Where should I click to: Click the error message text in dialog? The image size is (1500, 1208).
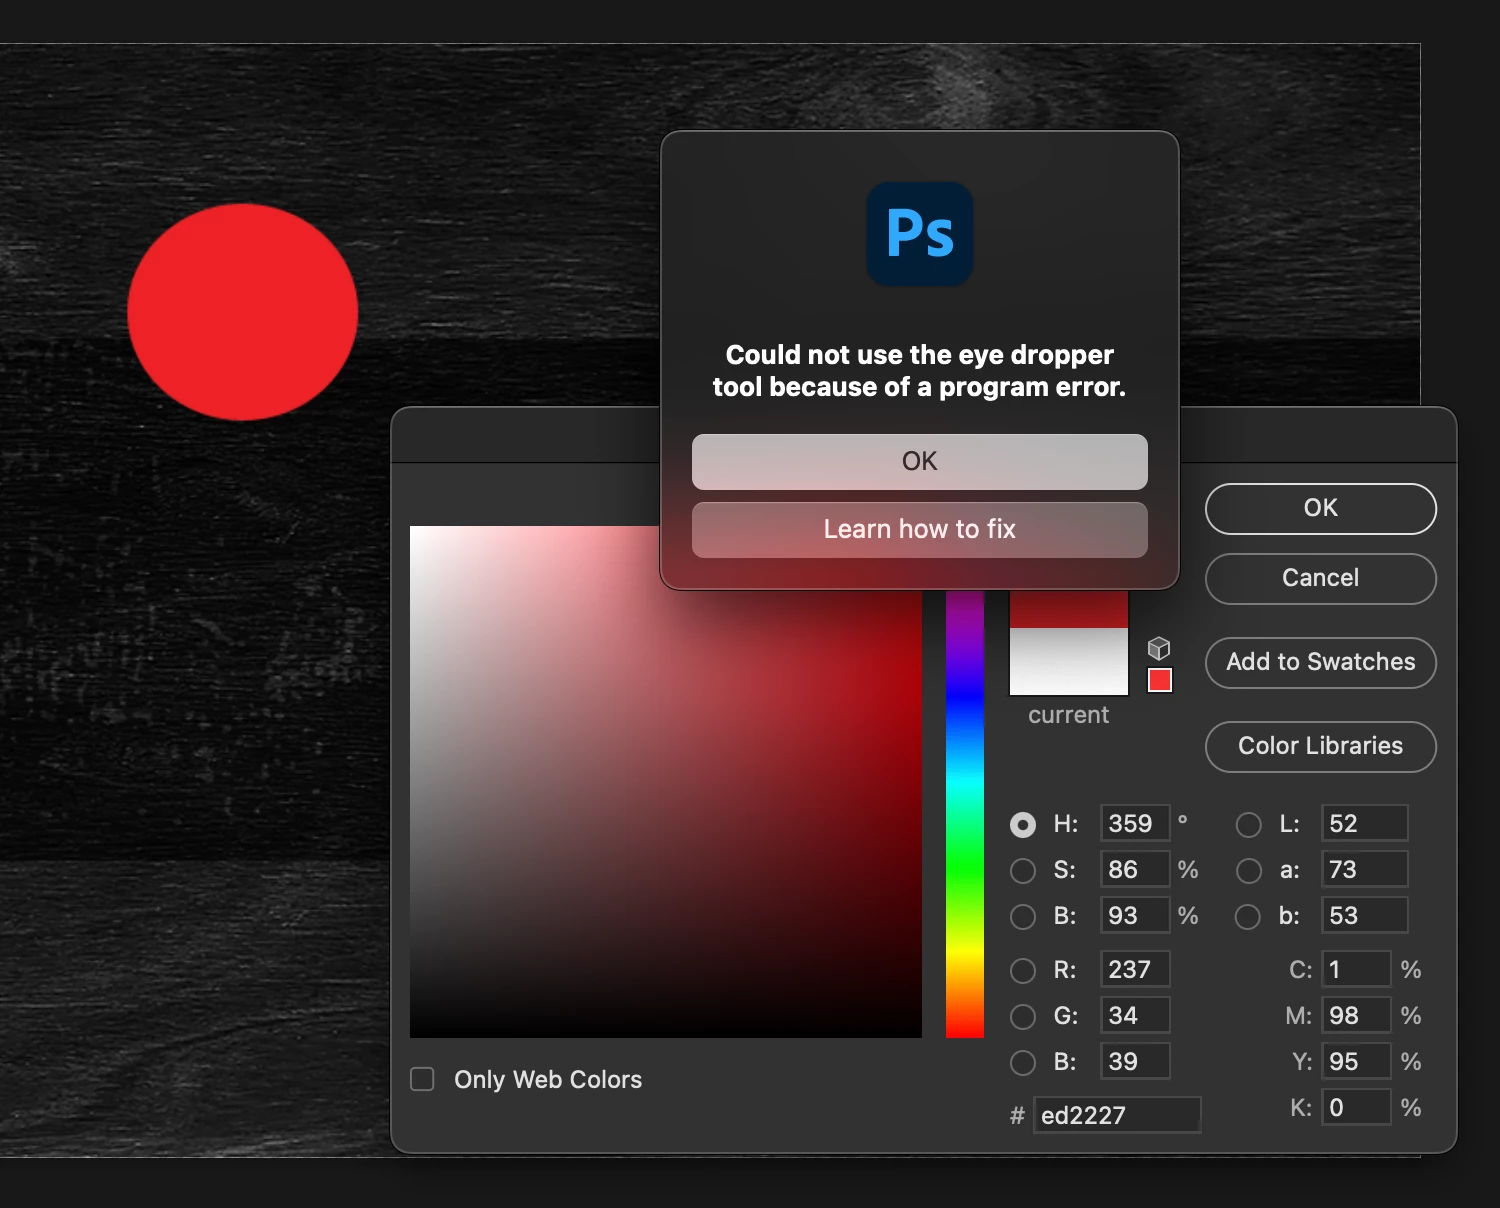coord(920,371)
